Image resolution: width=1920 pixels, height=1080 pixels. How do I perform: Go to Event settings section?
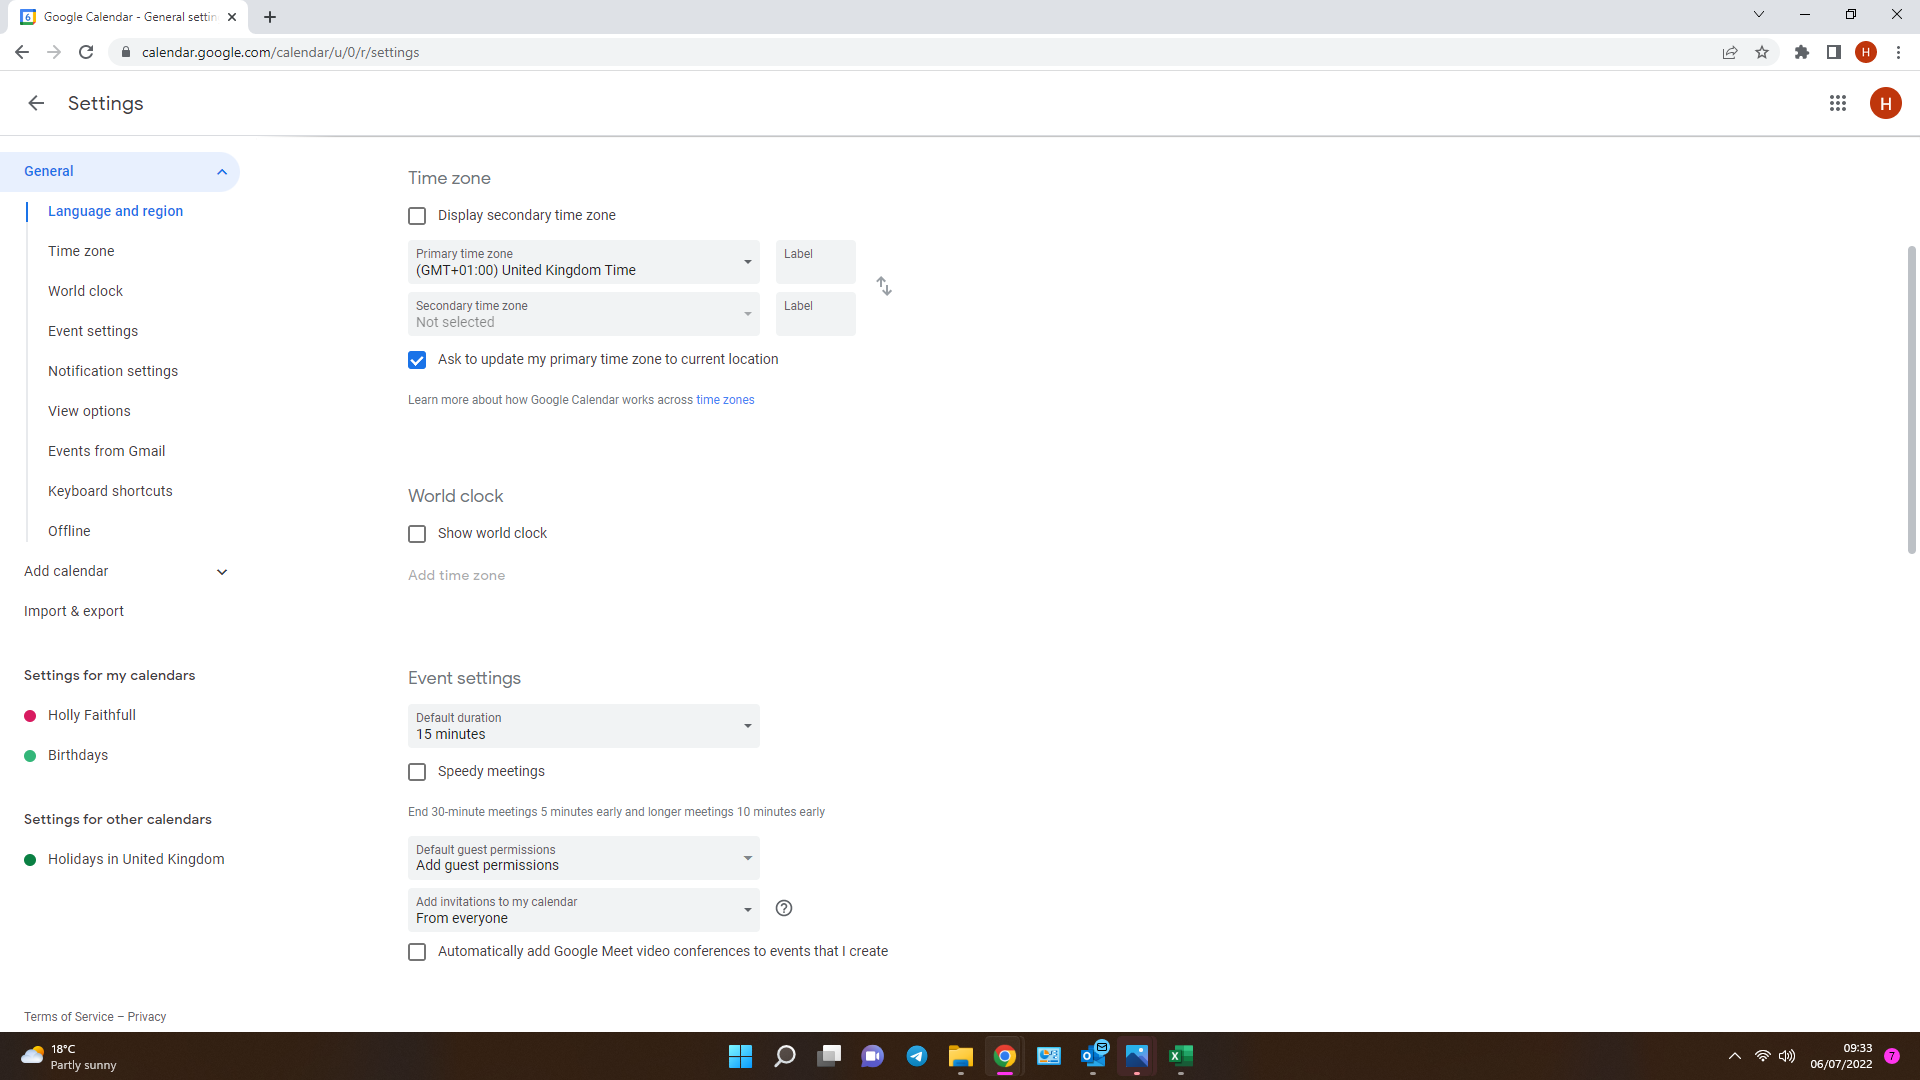(x=93, y=331)
